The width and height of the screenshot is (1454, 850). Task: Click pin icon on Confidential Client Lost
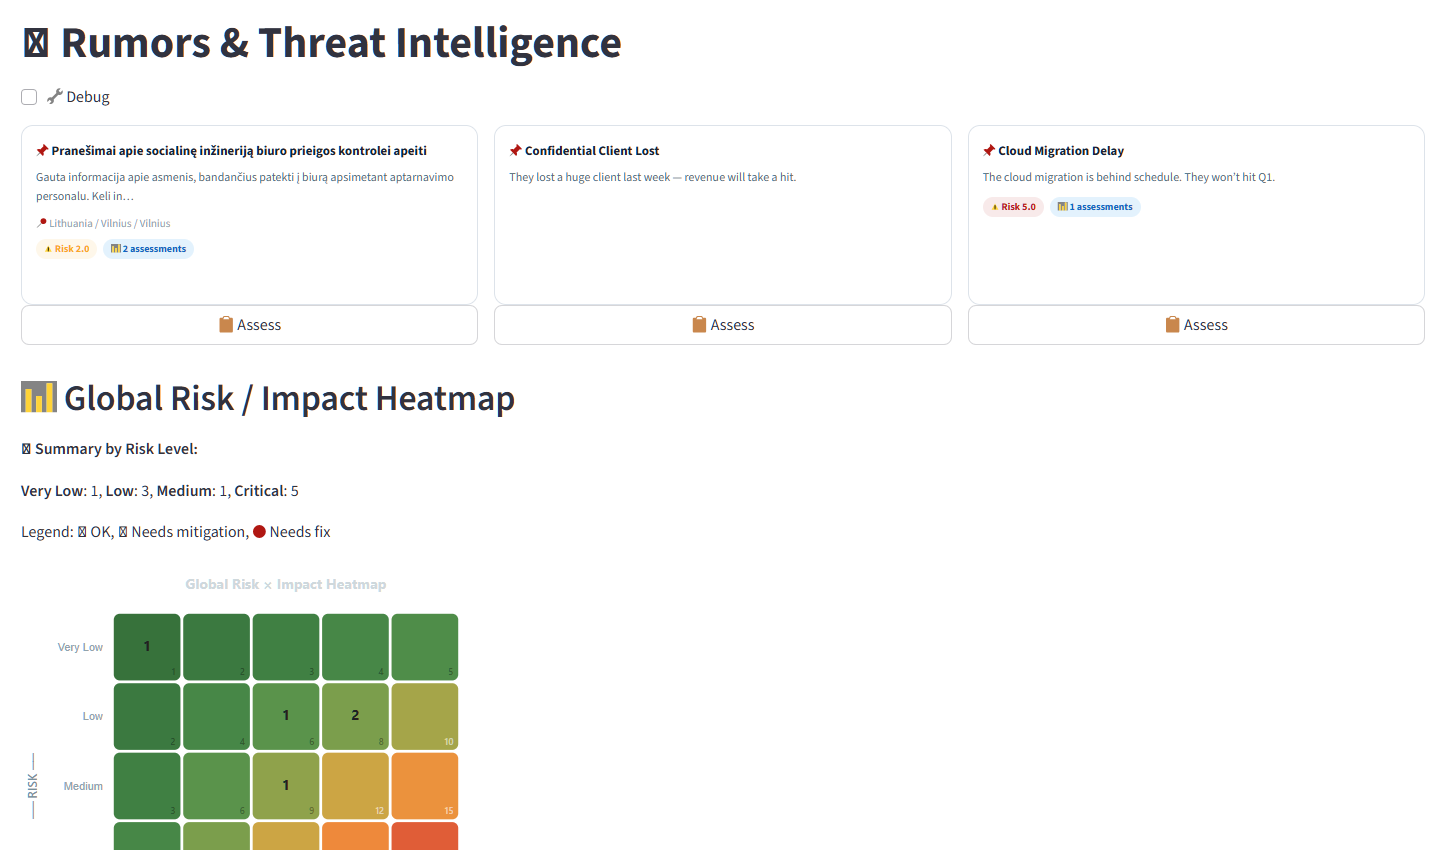[515, 151]
